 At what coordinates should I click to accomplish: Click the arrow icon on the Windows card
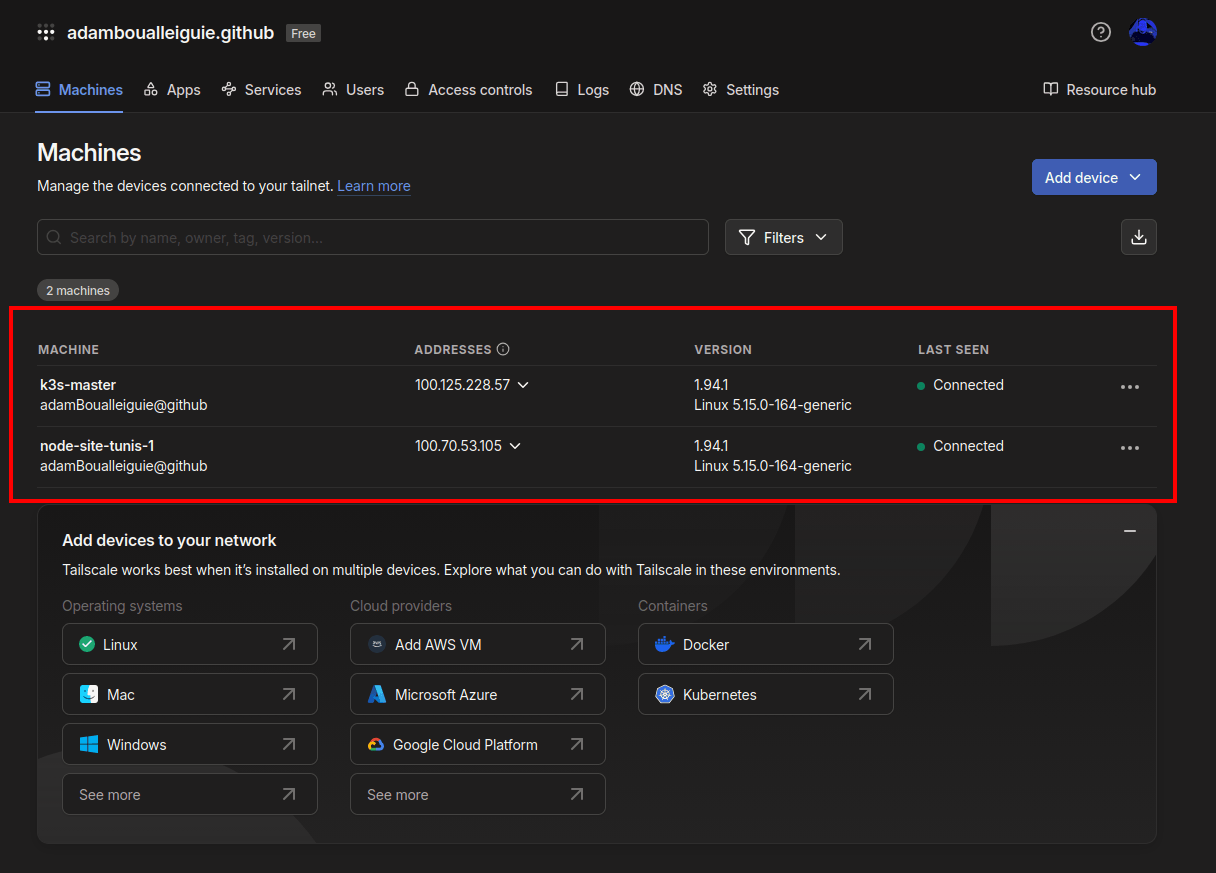[x=289, y=744]
